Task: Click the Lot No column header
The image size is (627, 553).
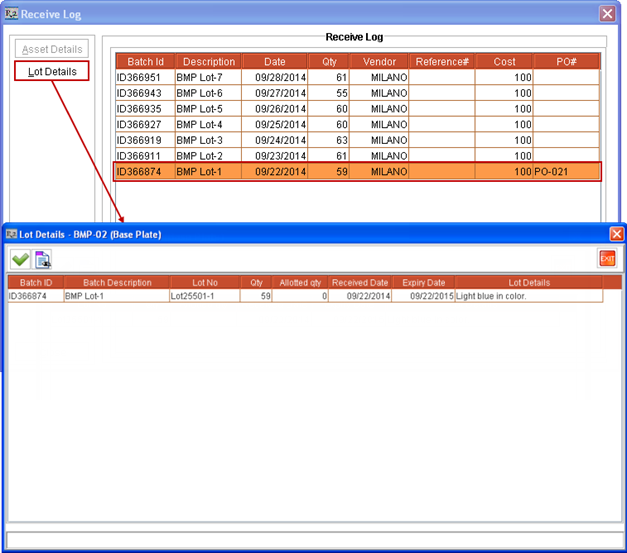Action: [205, 283]
